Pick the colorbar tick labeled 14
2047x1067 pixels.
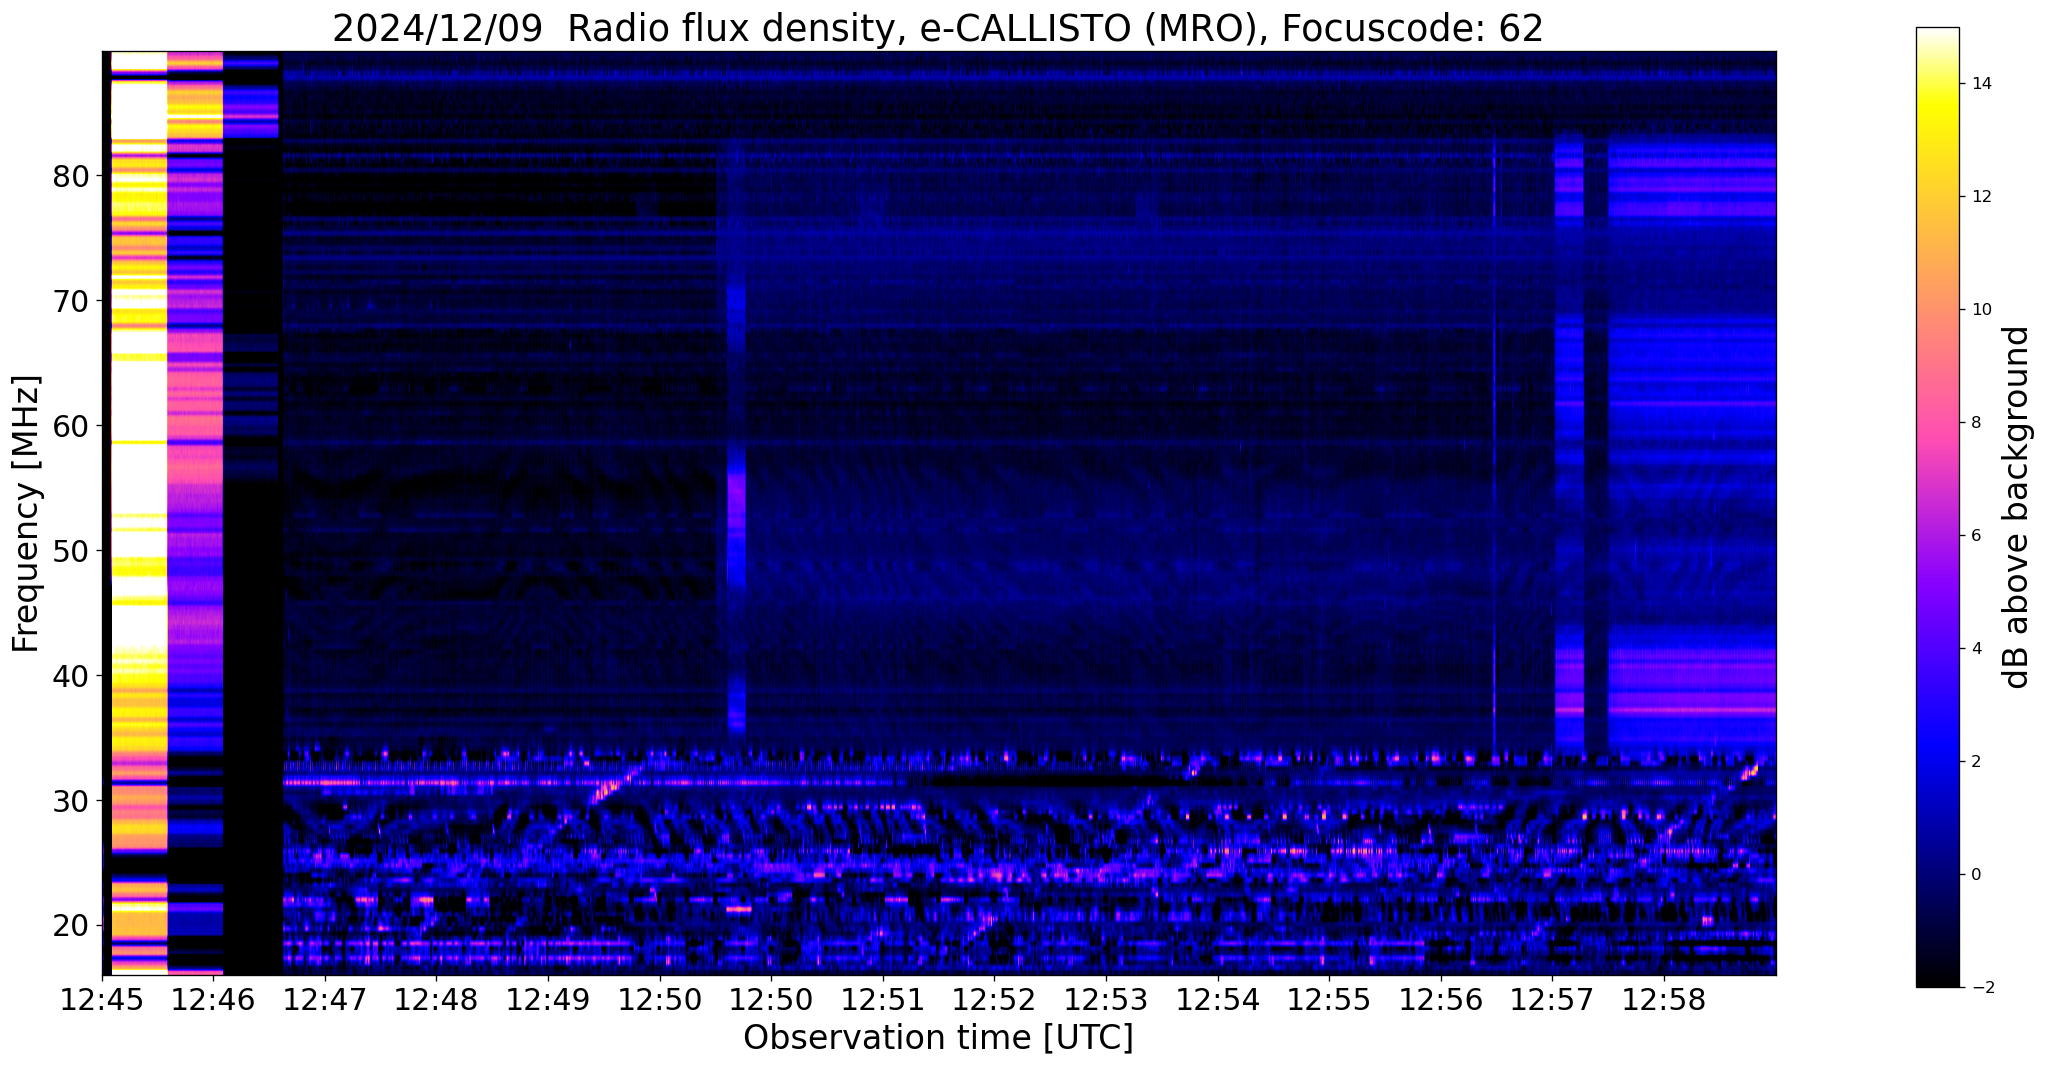click(x=1981, y=84)
